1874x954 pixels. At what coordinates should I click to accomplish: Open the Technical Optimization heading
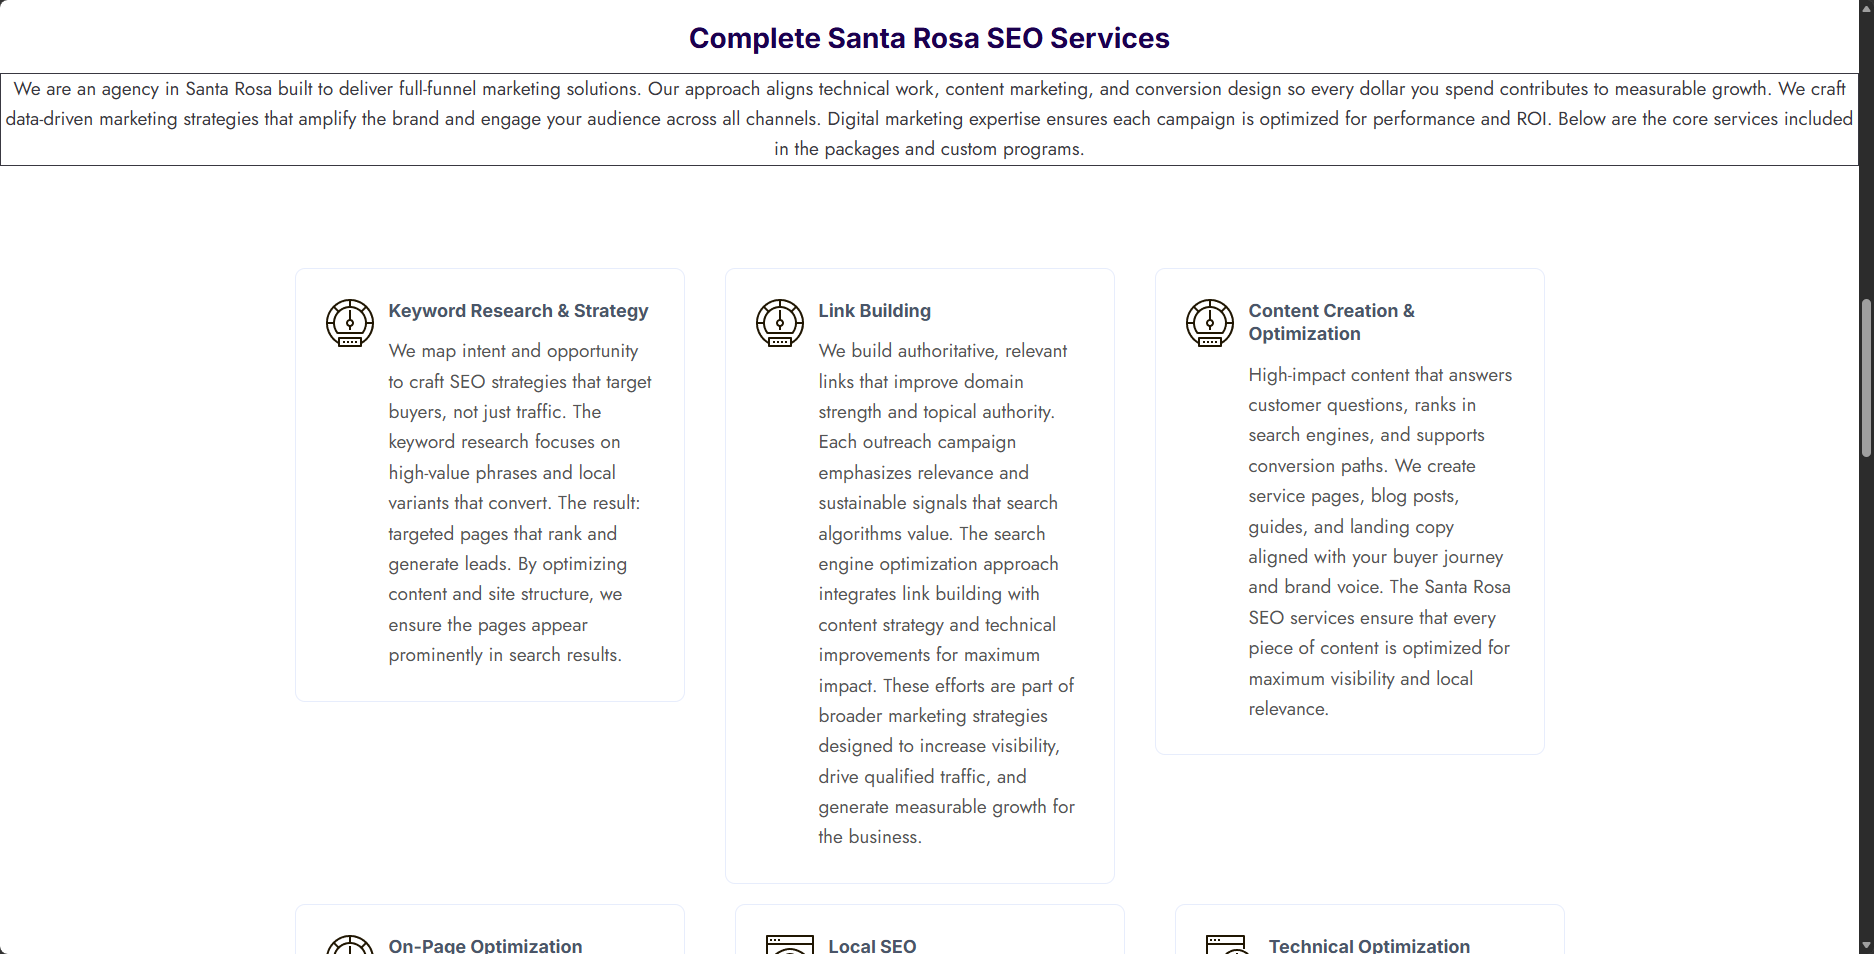1369,945
